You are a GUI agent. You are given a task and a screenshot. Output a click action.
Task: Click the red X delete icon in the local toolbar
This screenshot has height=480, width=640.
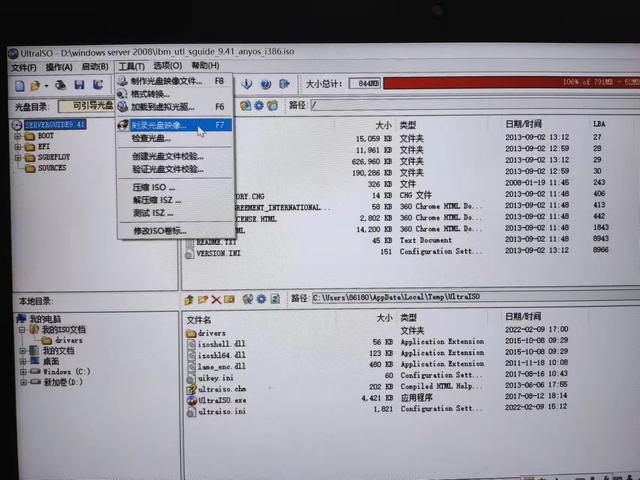point(216,300)
